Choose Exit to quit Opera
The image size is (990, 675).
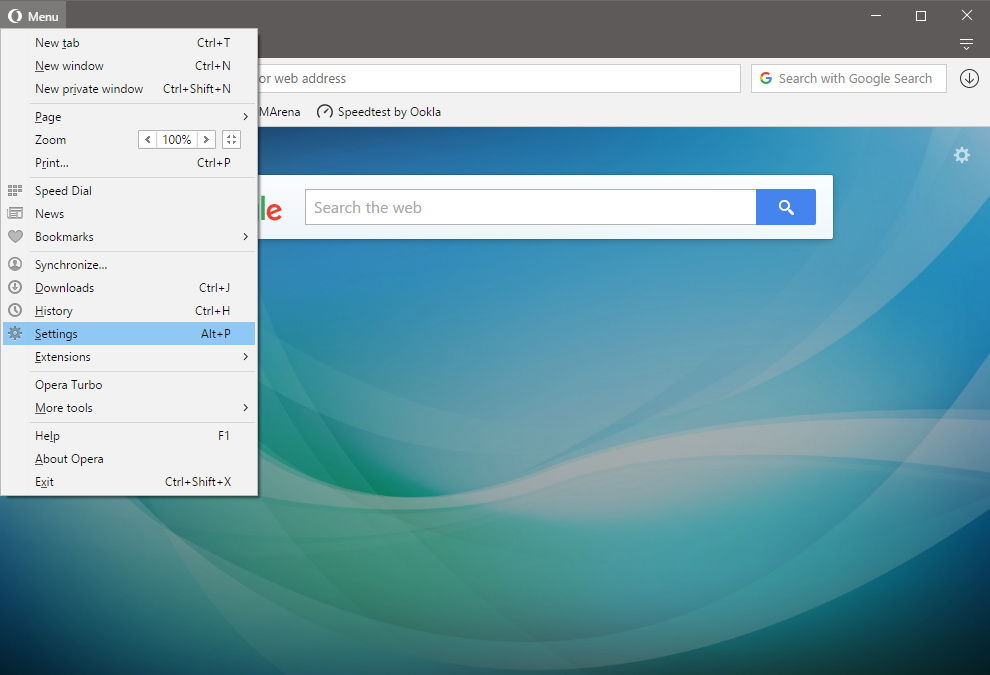[129, 482]
